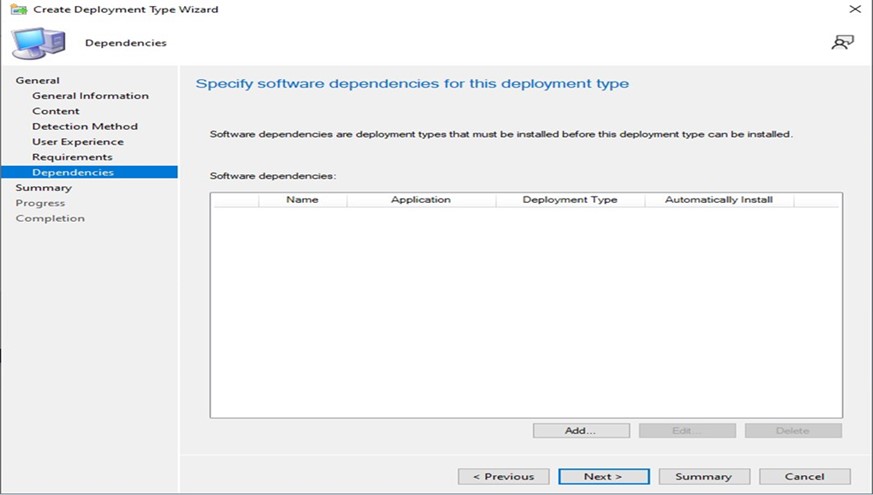The height and width of the screenshot is (495, 873).
Task: Sort by the Application column header
Action: 420,200
